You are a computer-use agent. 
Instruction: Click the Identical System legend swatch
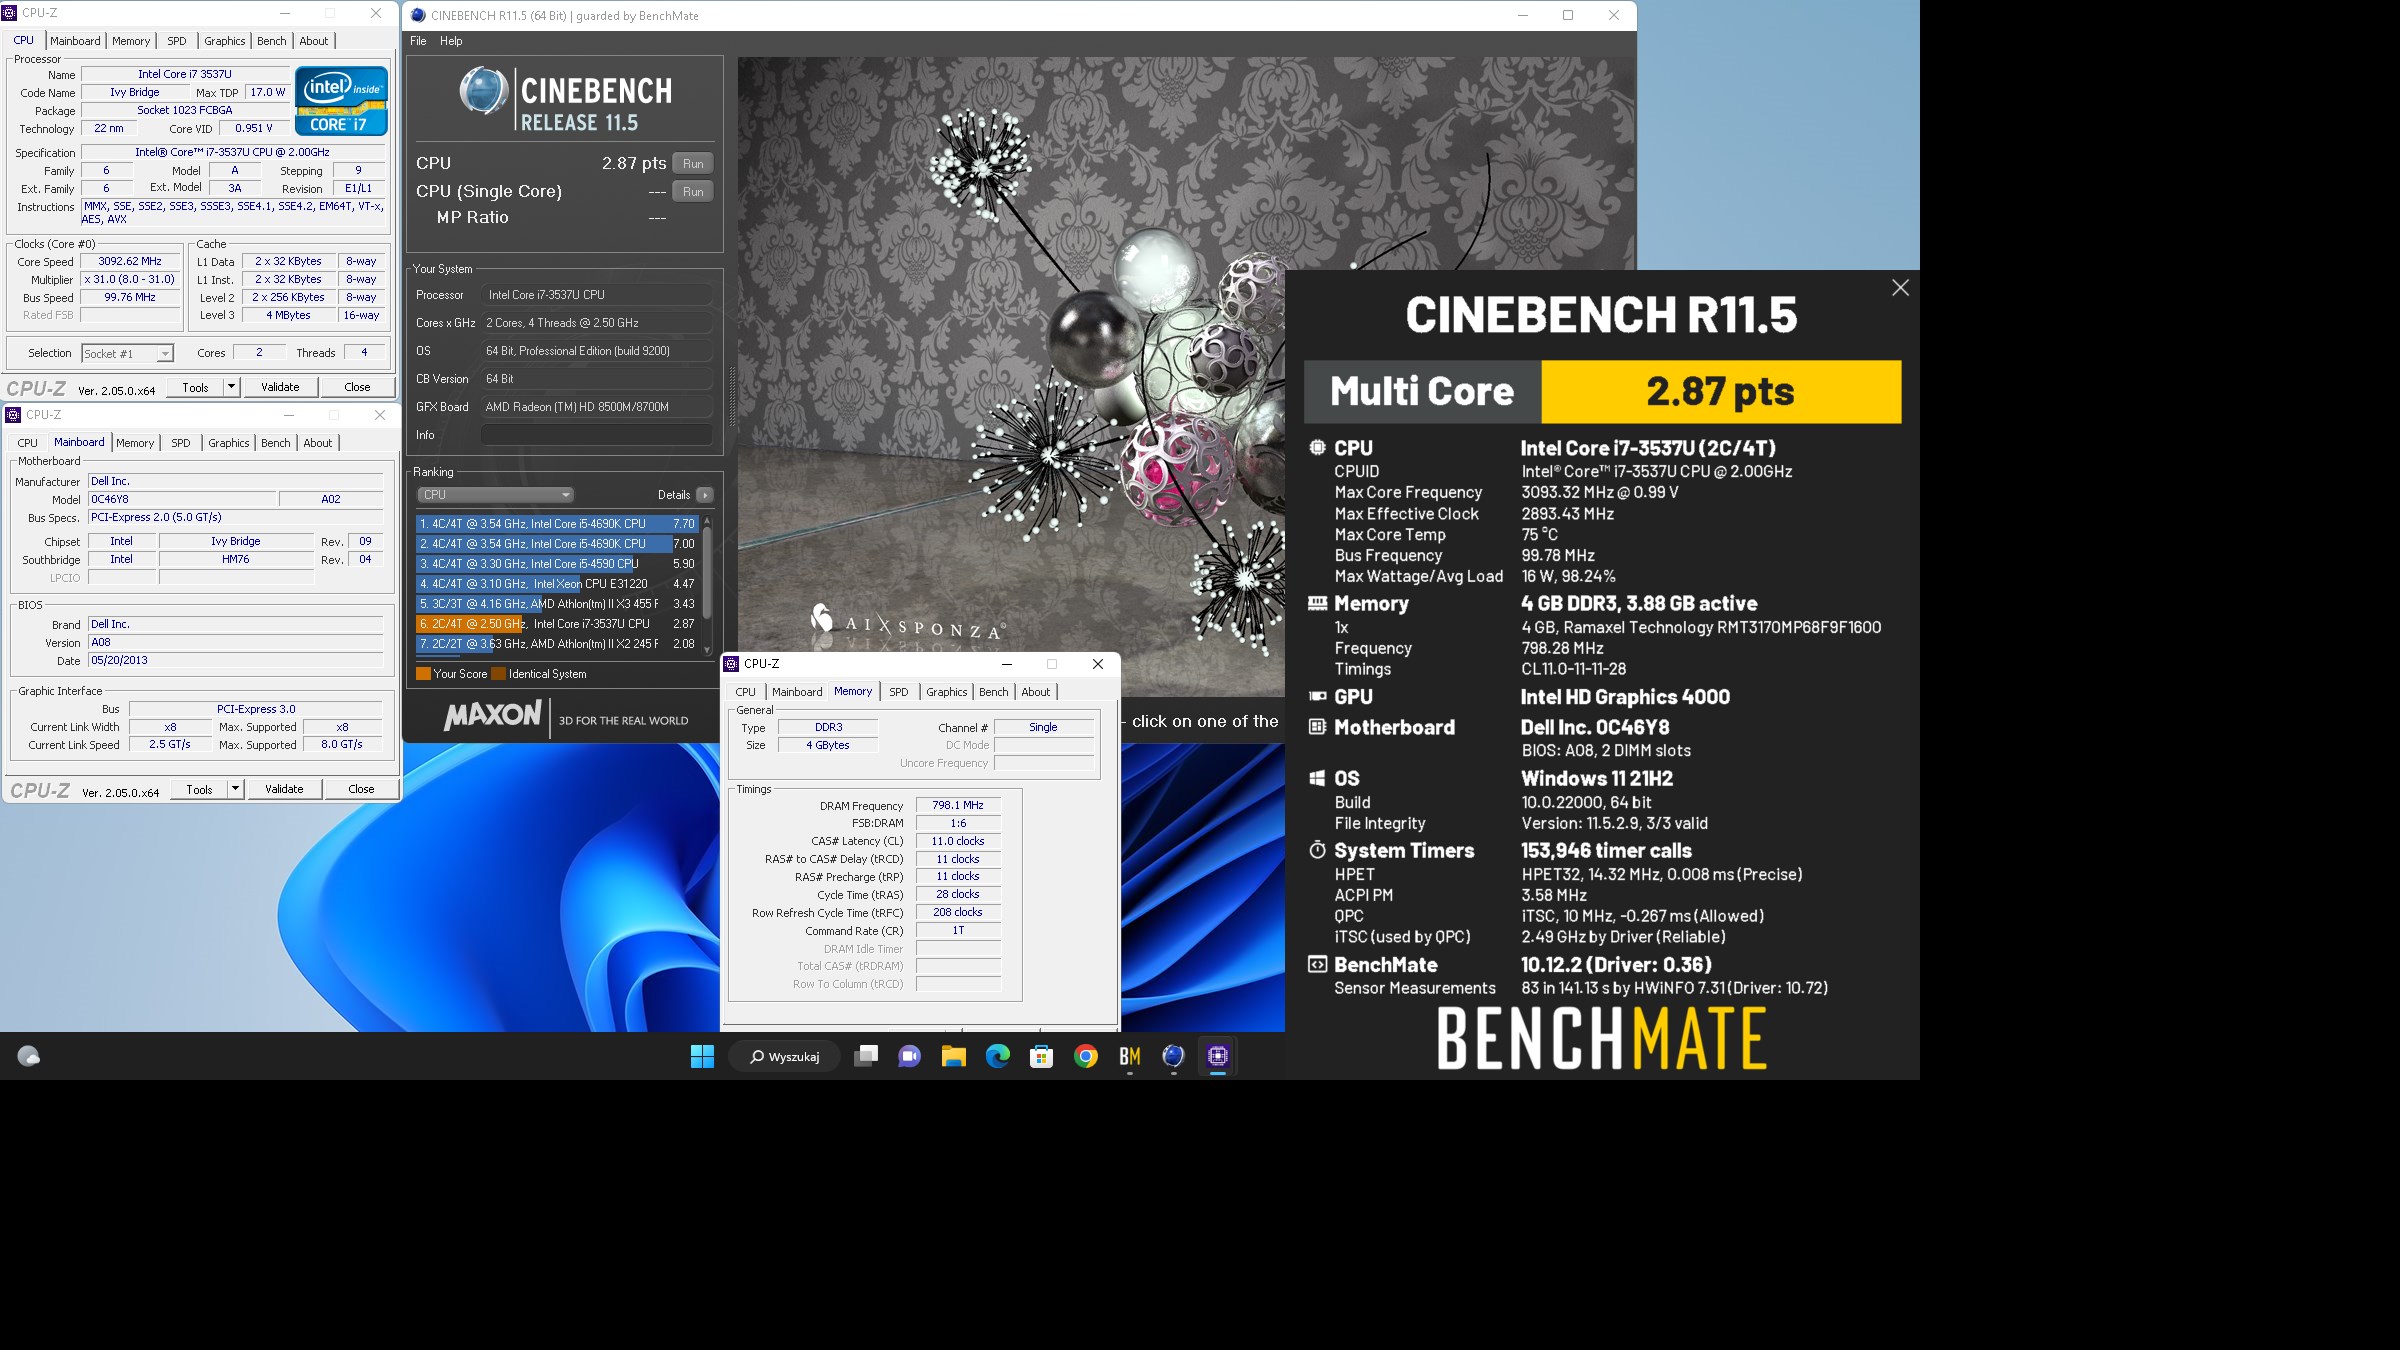[498, 674]
